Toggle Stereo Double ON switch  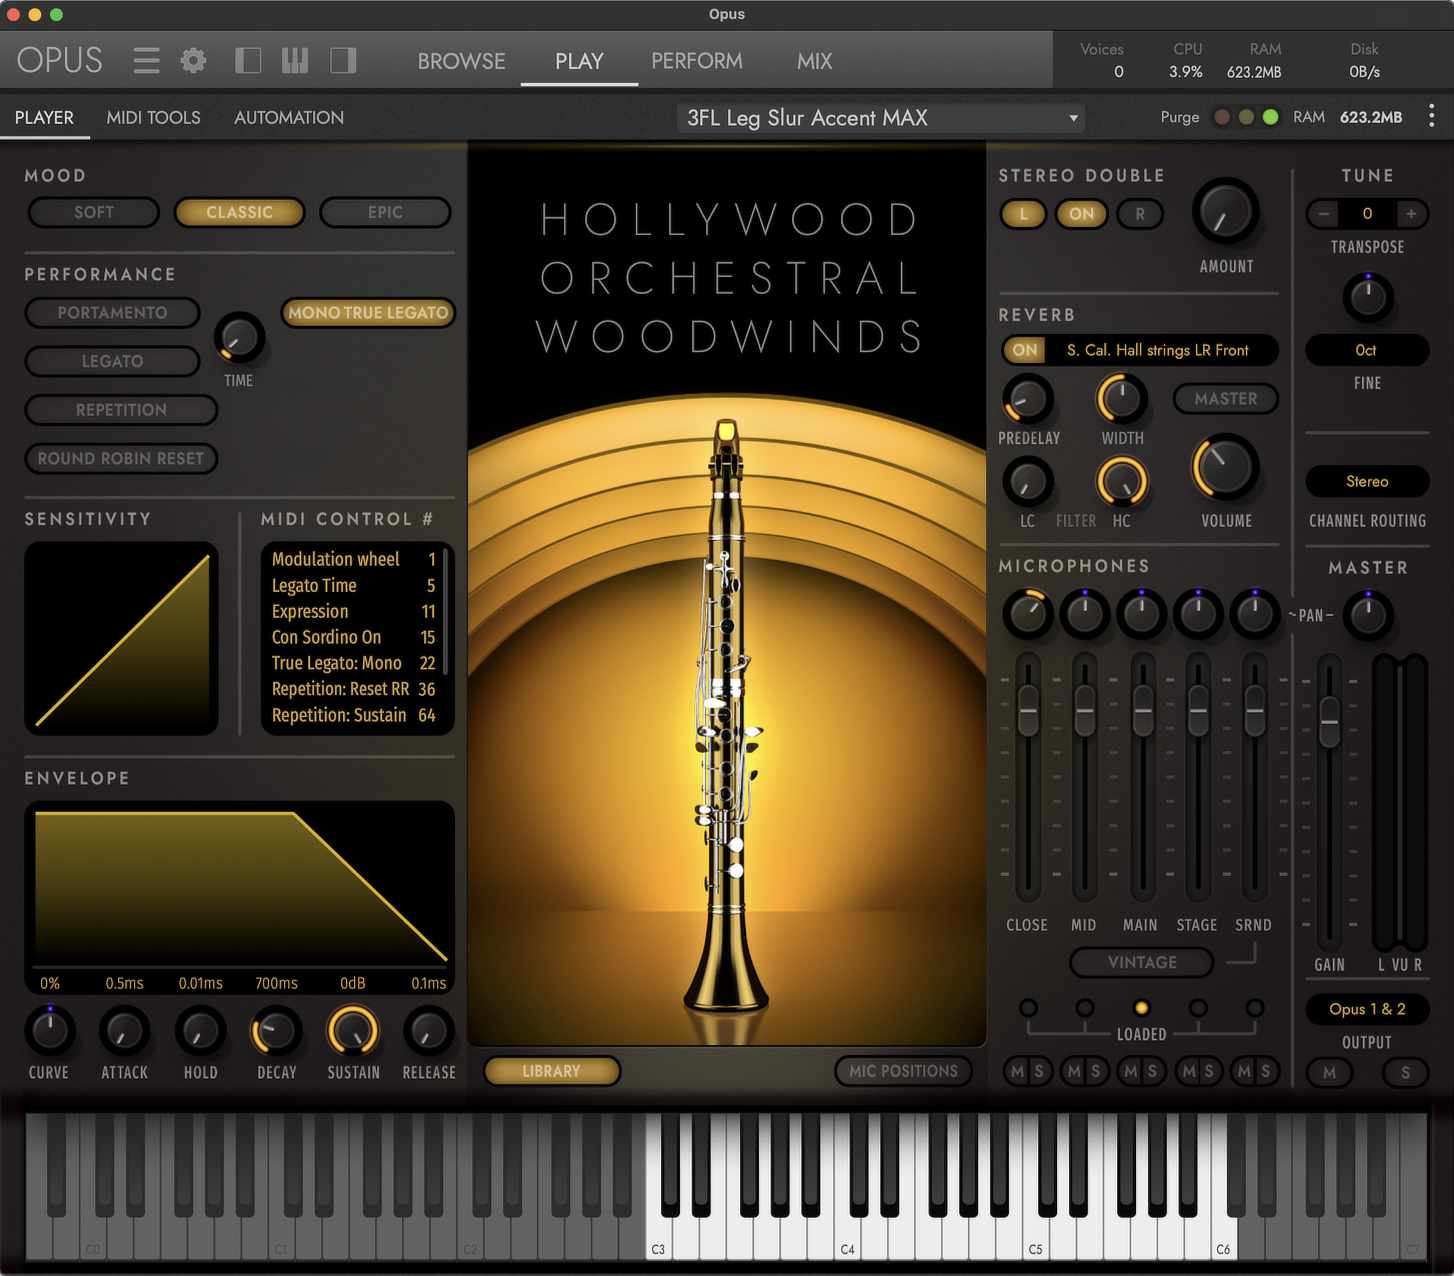[x=1081, y=214]
